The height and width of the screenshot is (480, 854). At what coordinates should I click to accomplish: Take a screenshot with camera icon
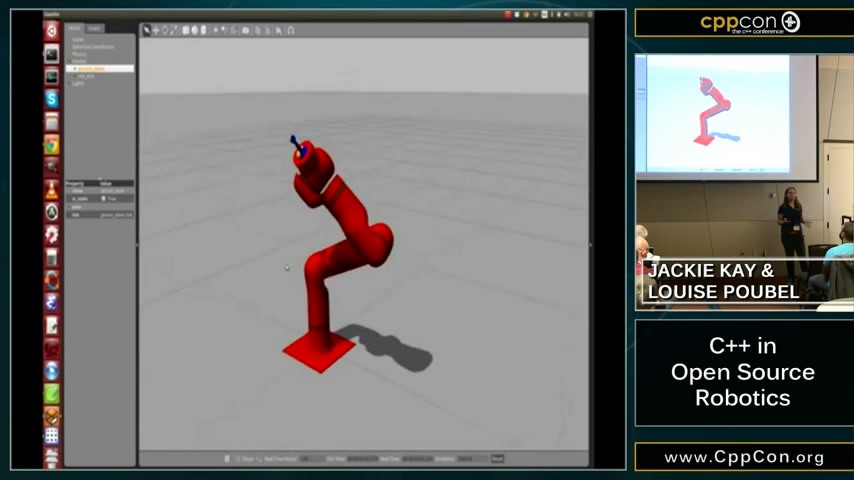245,30
